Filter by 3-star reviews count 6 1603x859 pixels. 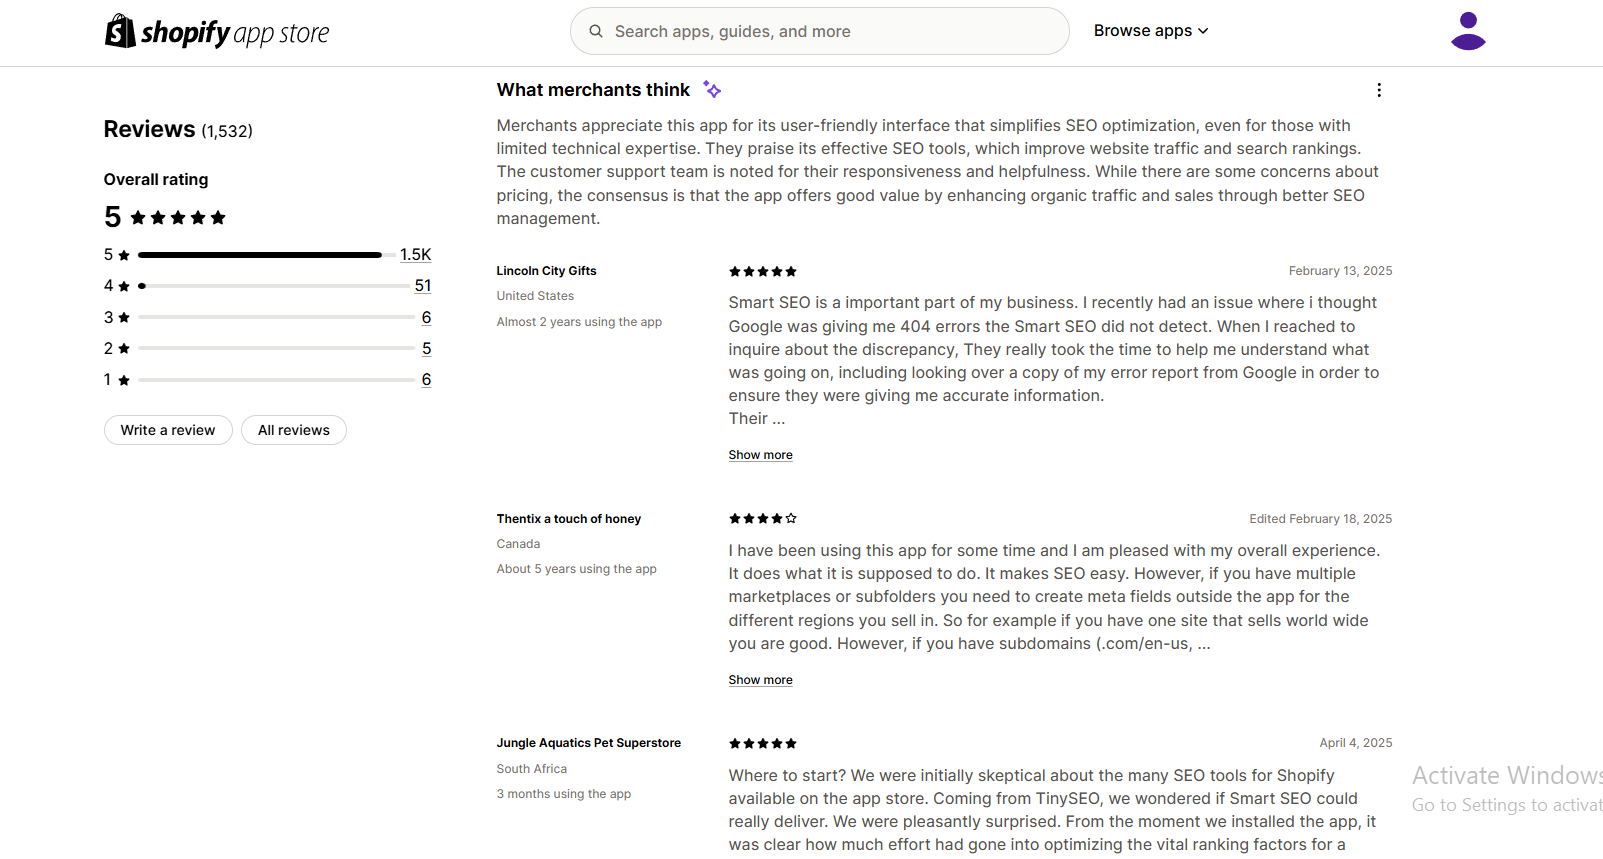click(427, 318)
